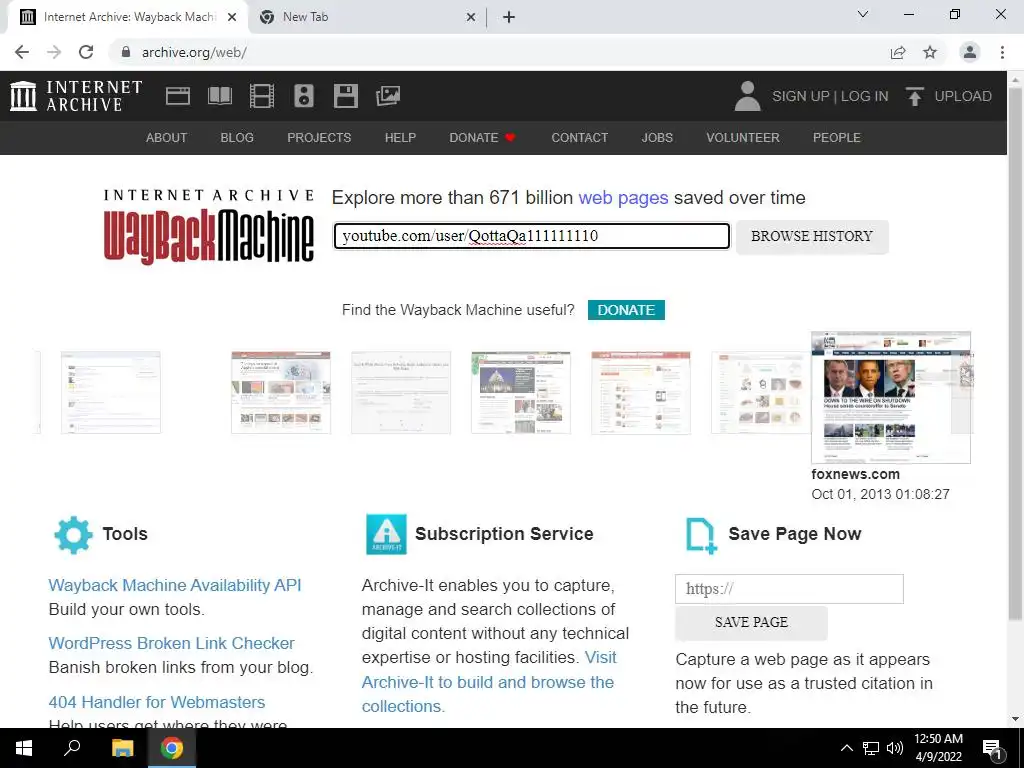
Task: Open the Chrome profile avatar
Action: coord(970,52)
